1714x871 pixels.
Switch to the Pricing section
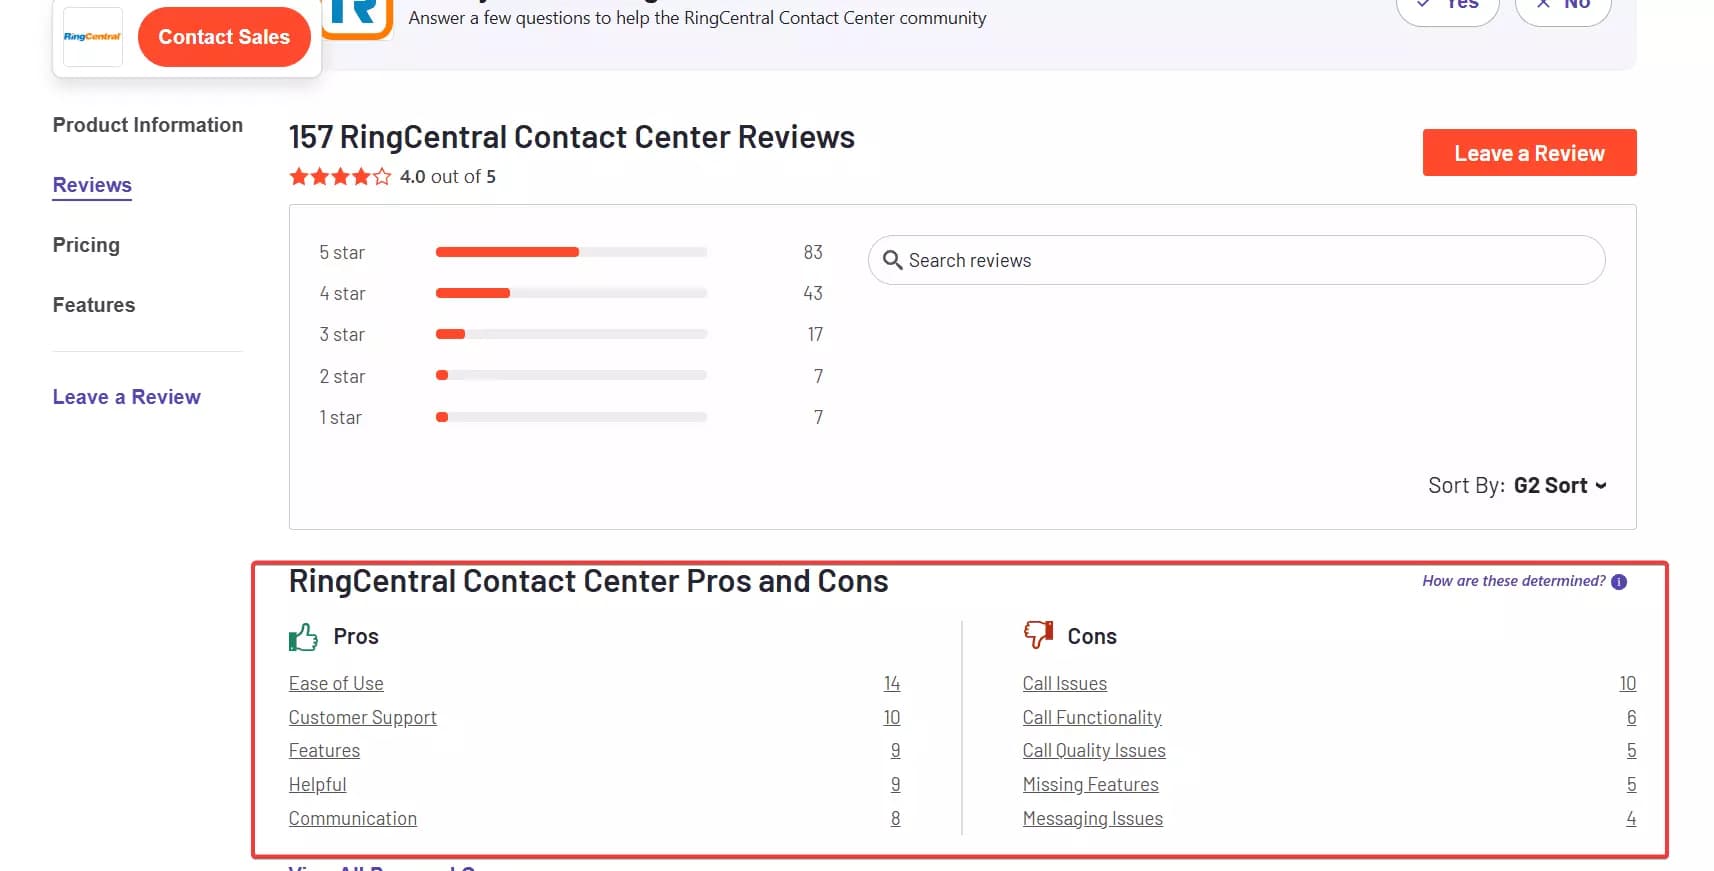[x=86, y=245]
